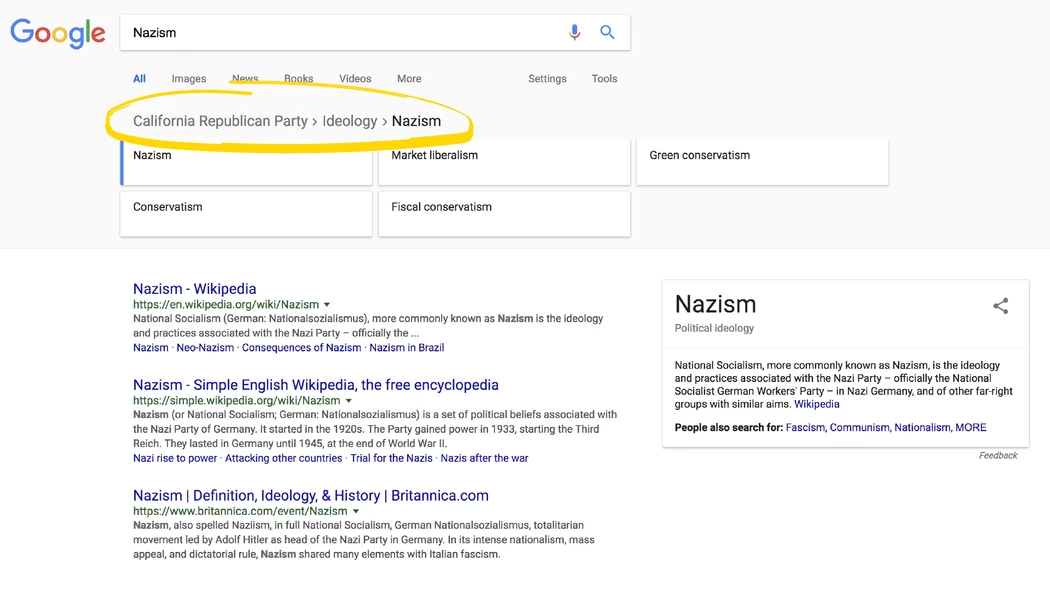Viewport: 1050px width, 591px height.
Task: Open the Wikipedia source link in knowledge panel
Action: (816, 404)
